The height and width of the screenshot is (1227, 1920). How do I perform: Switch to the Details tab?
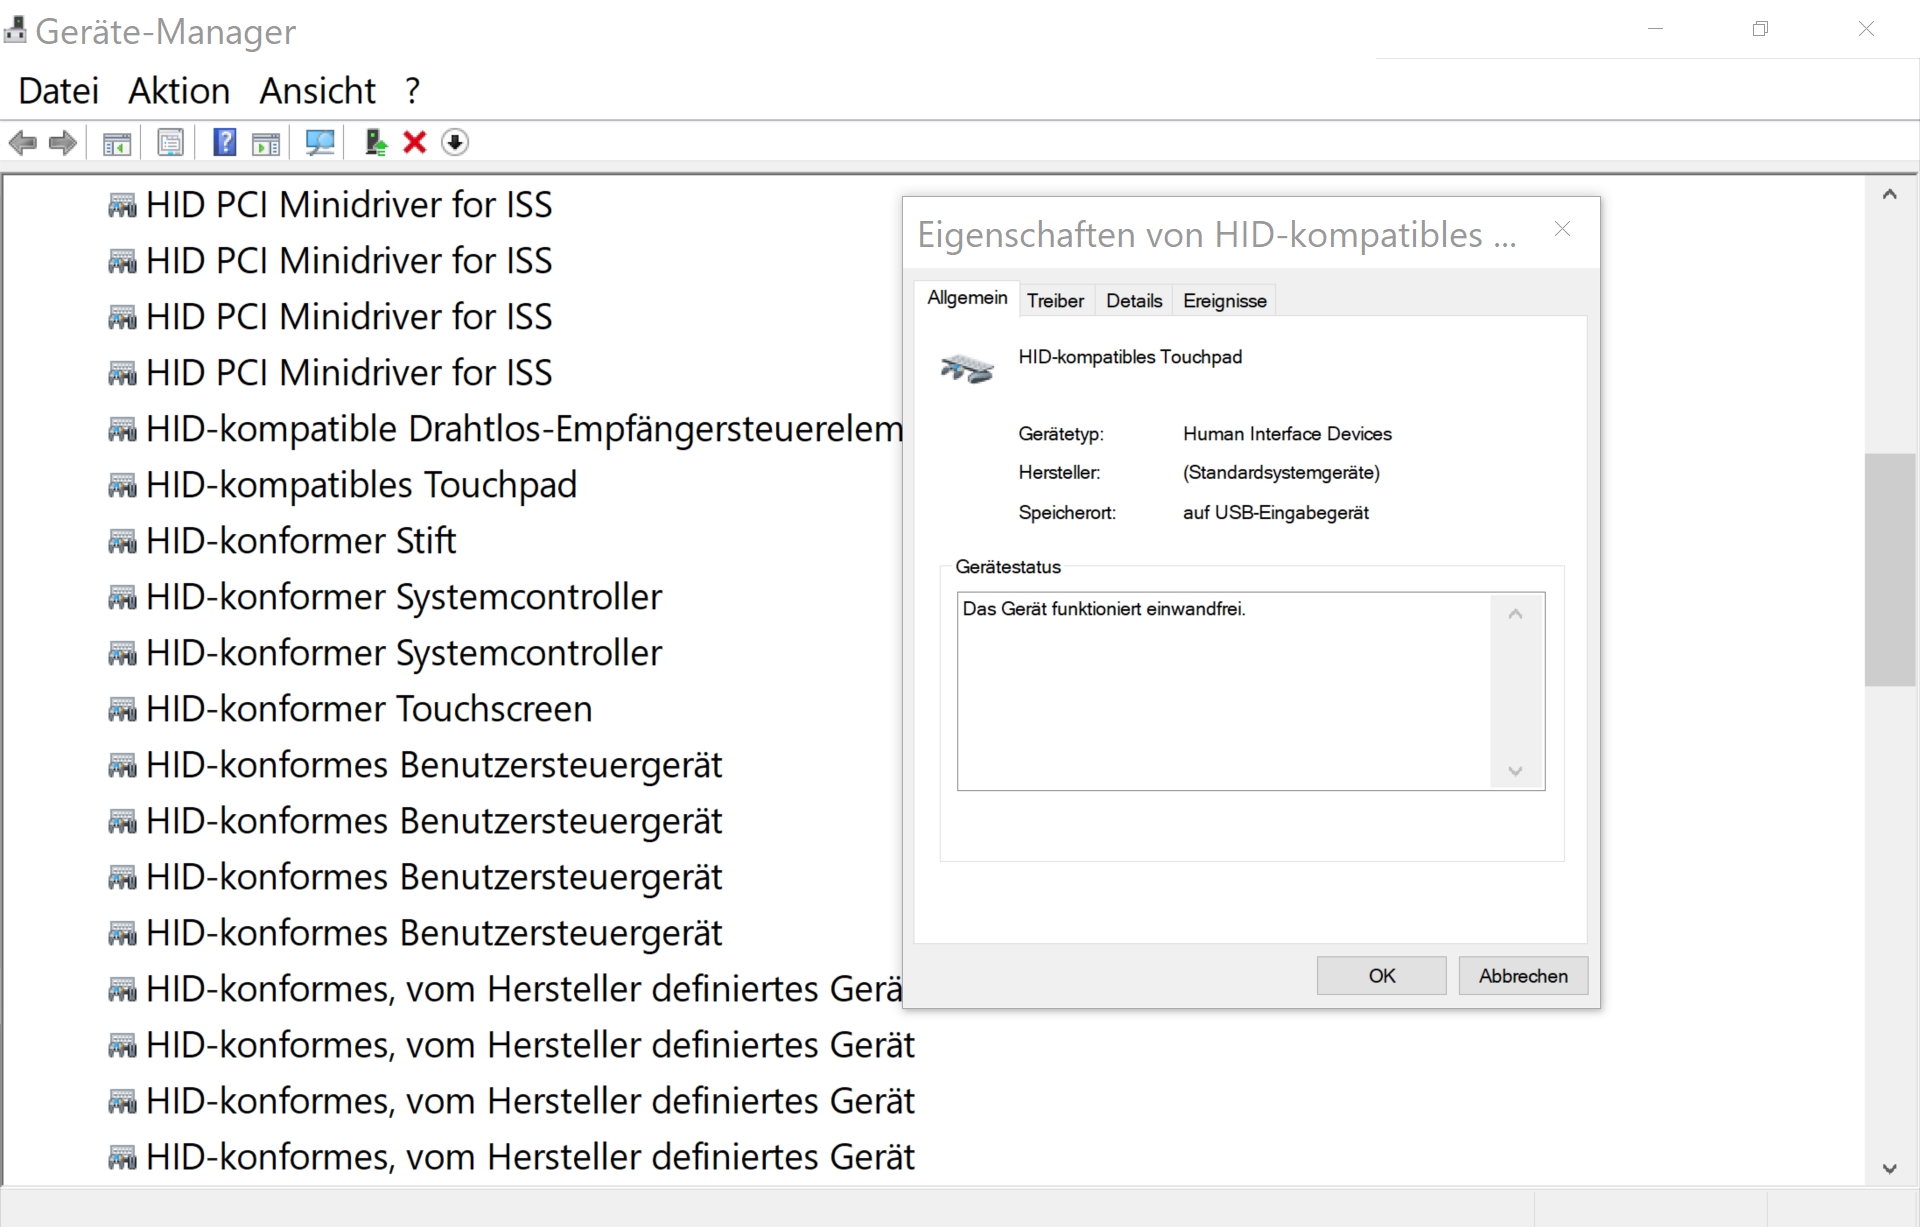click(1133, 301)
